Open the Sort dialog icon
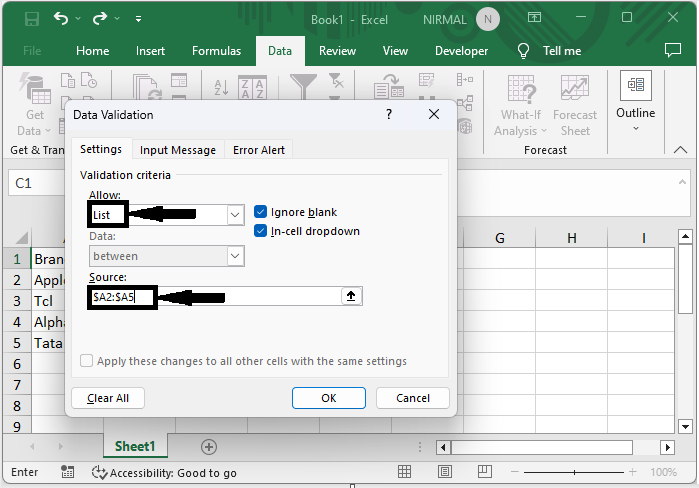Viewport: 699px width, 488px height. (252, 87)
